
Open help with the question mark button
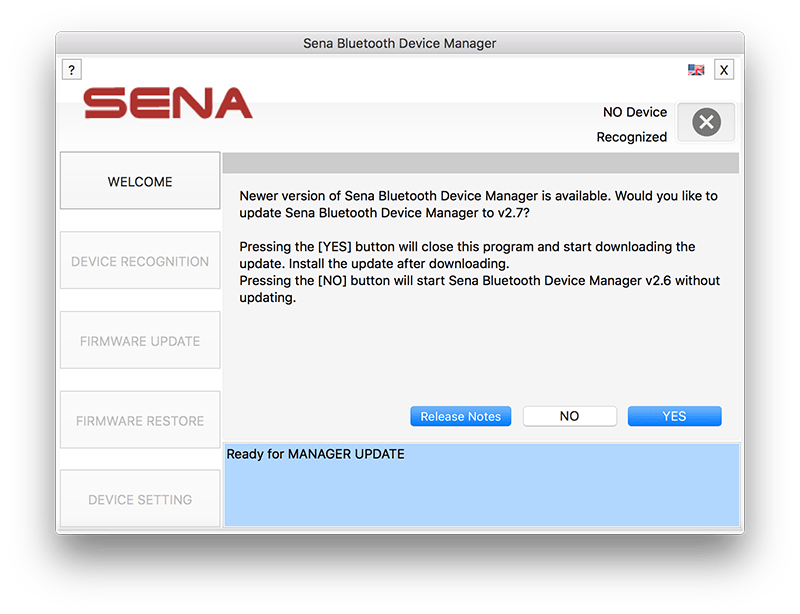point(71,69)
